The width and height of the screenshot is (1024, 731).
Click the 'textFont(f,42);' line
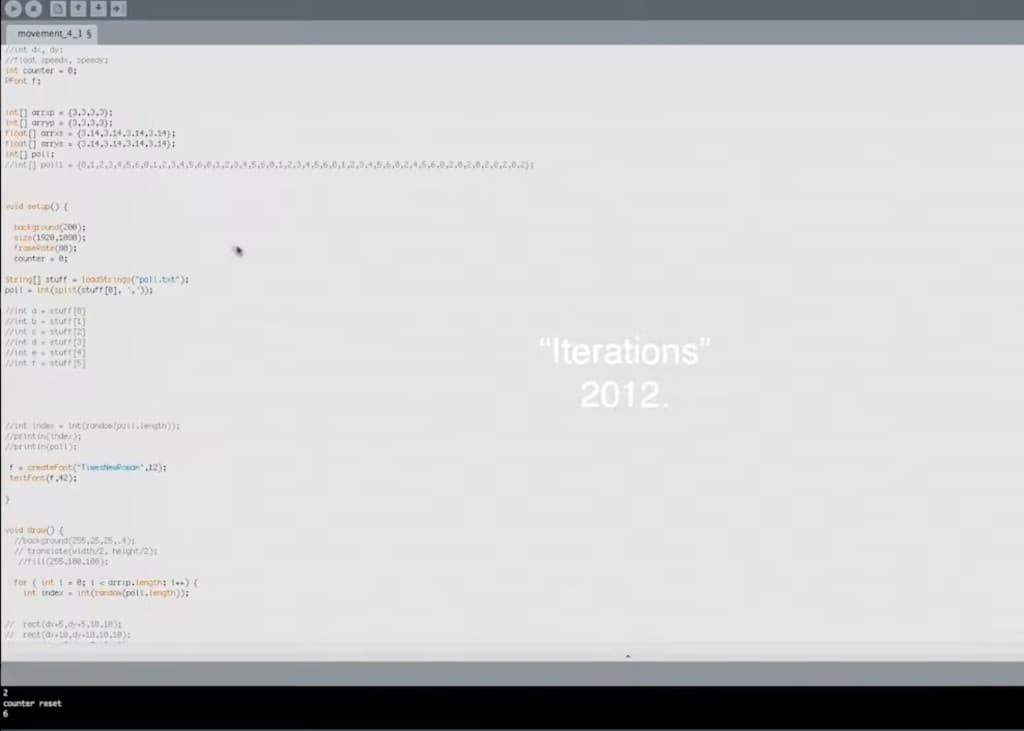coord(42,478)
